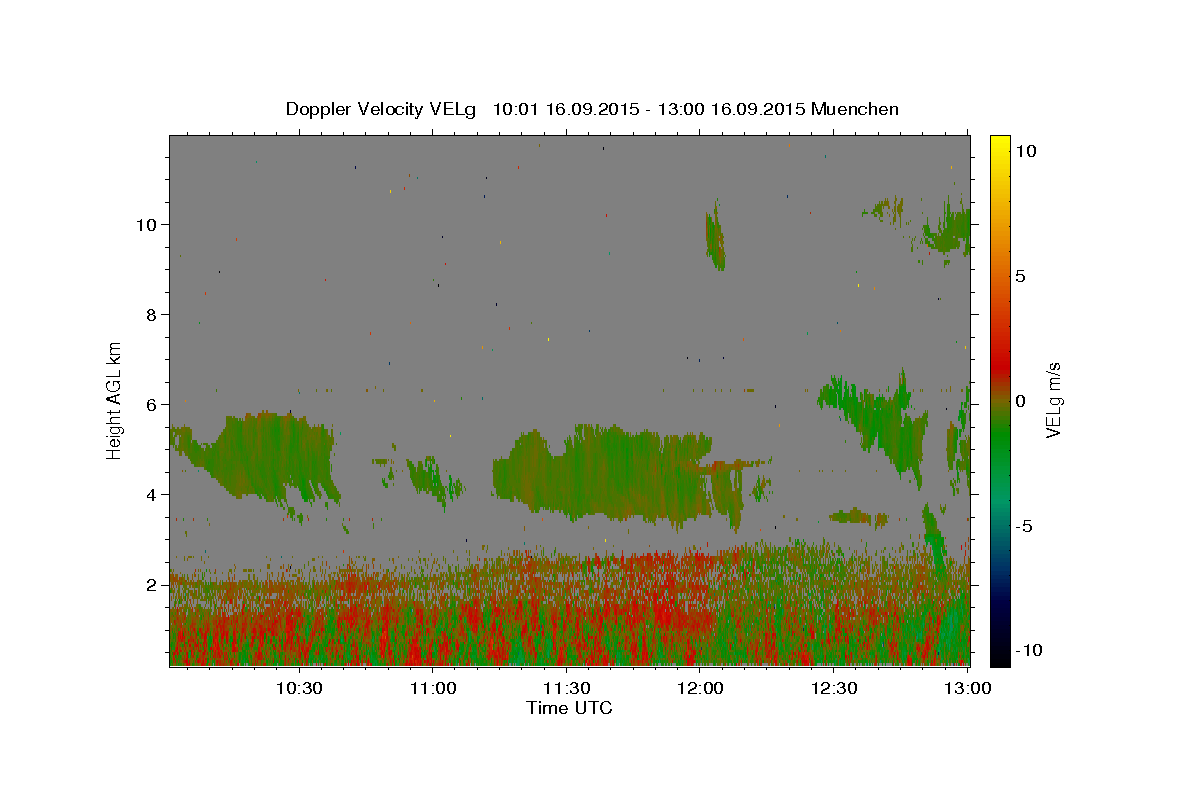The image size is (1200, 800).
Task: Click the small echo at 3.5 km near 12:35
Action: pyautogui.click(x=858, y=517)
